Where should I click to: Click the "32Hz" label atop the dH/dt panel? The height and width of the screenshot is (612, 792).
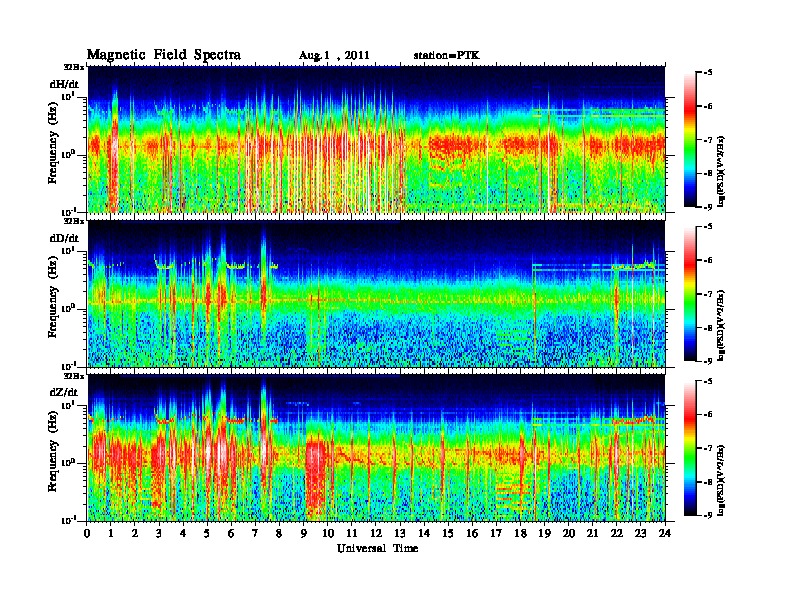(73, 66)
